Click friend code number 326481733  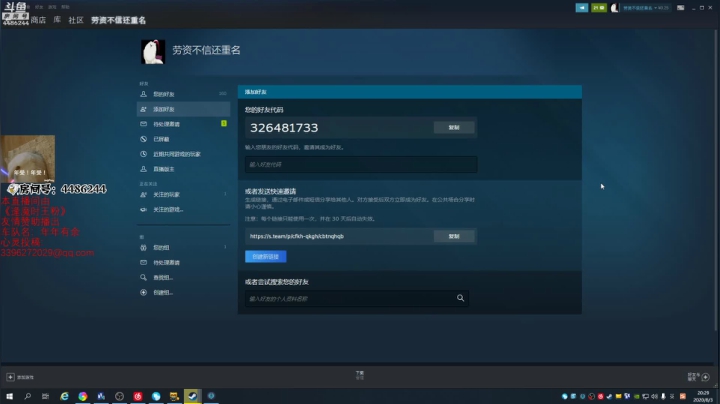click(284, 128)
